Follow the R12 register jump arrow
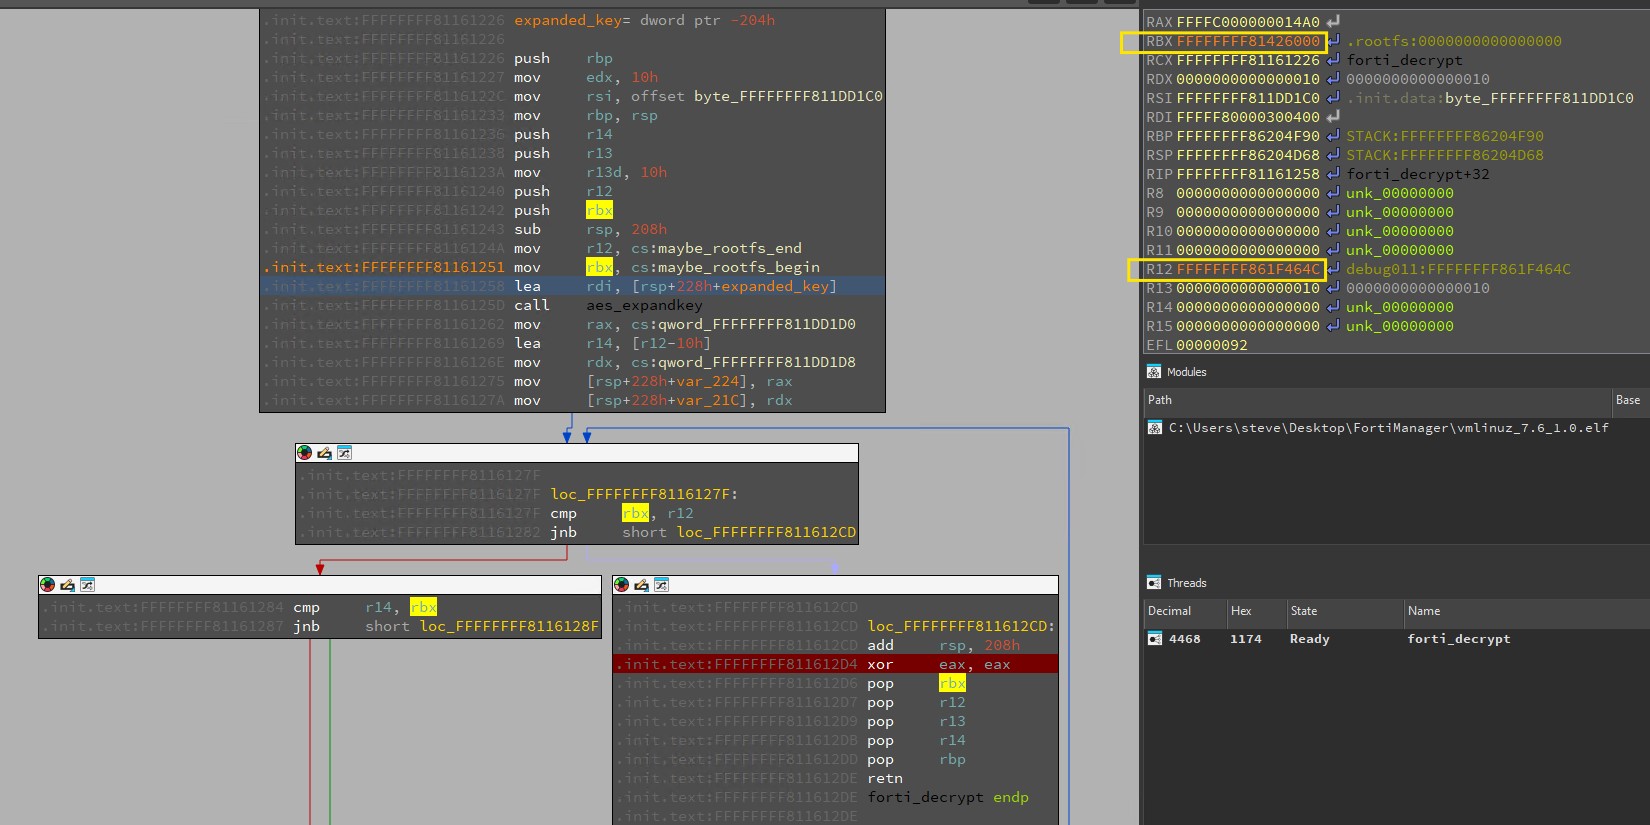This screenshot has width=1650, height=825. [x=1333, y=269]
